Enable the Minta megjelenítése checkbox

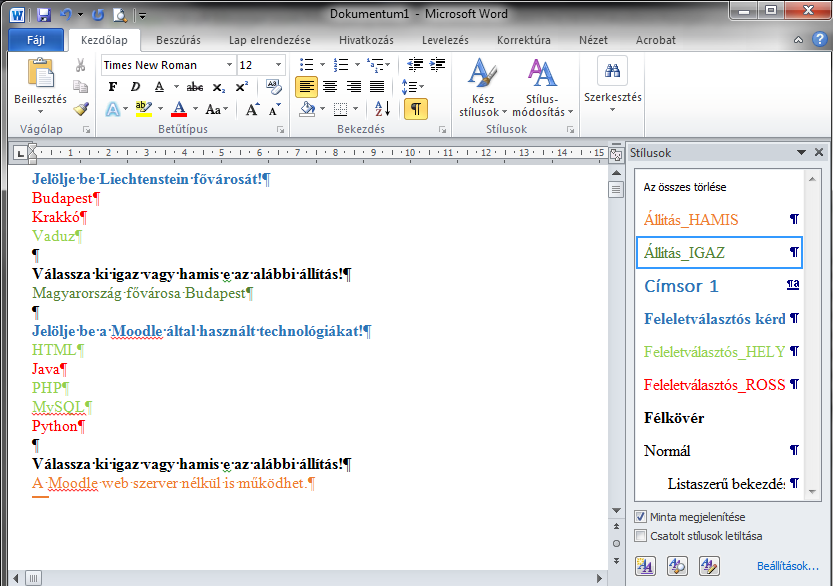(642, 517)
